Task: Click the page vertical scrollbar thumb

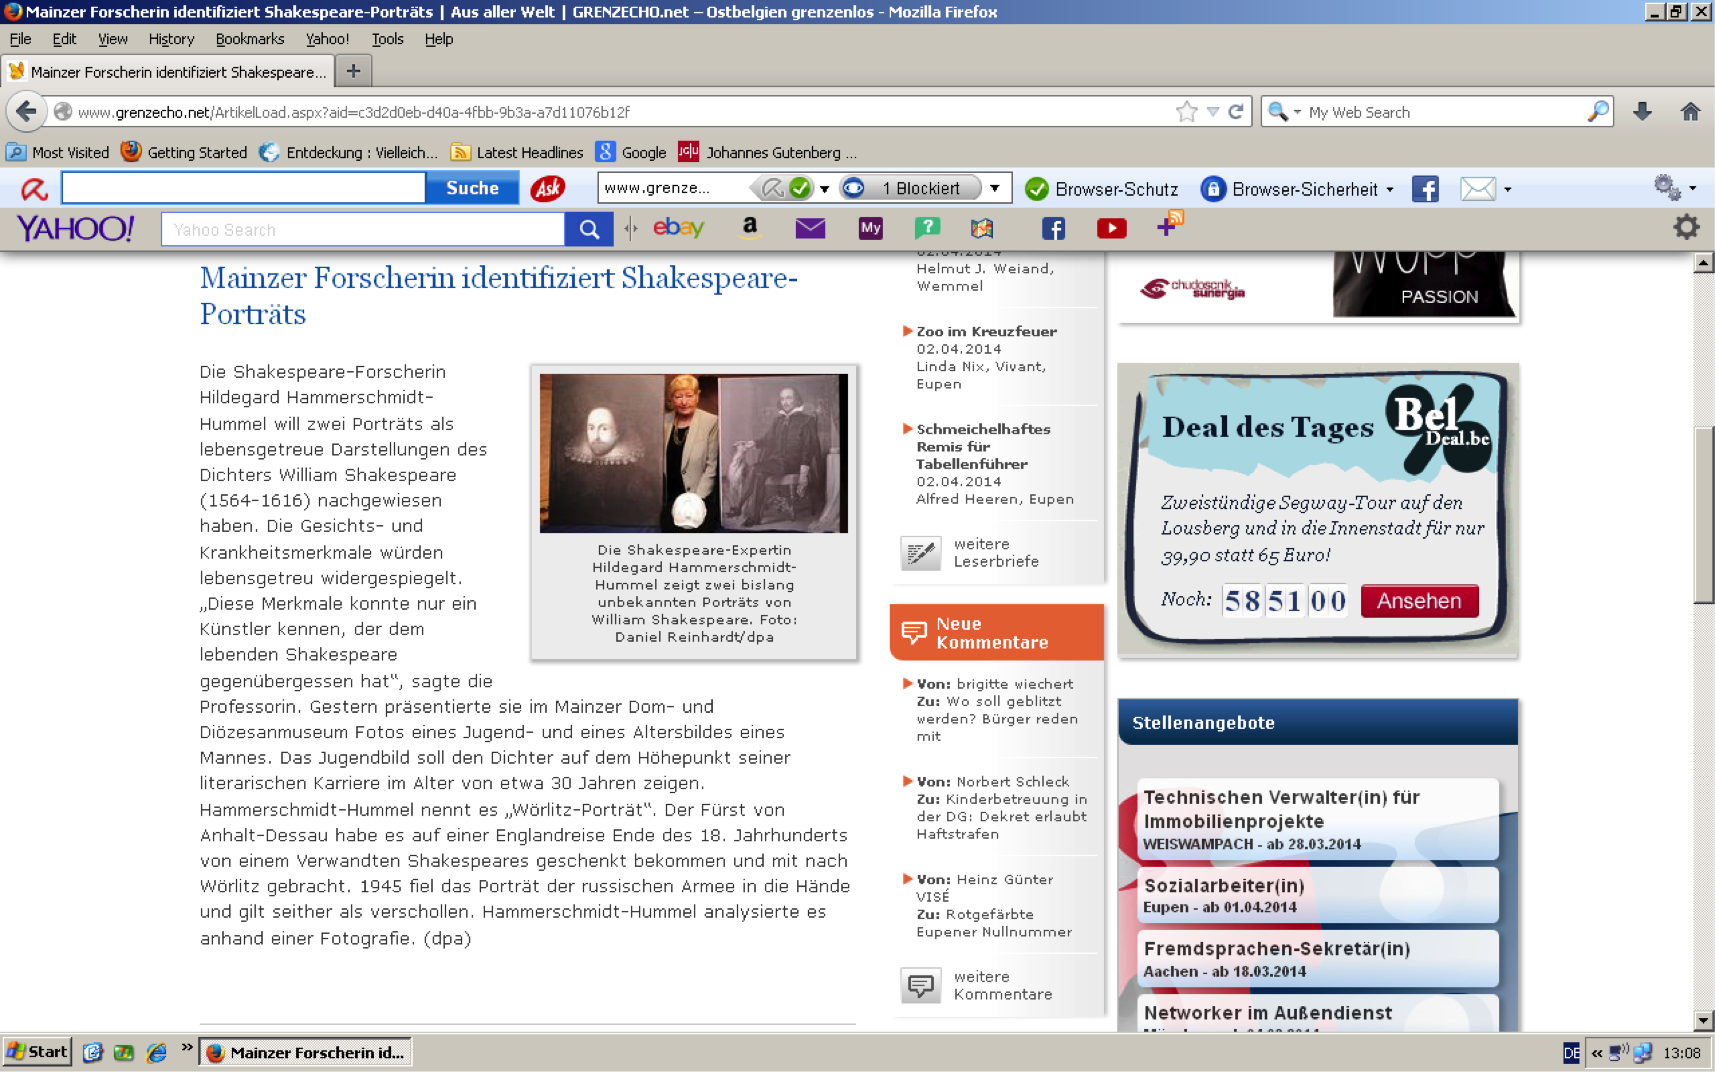Action: click(x=1704, y=515)
